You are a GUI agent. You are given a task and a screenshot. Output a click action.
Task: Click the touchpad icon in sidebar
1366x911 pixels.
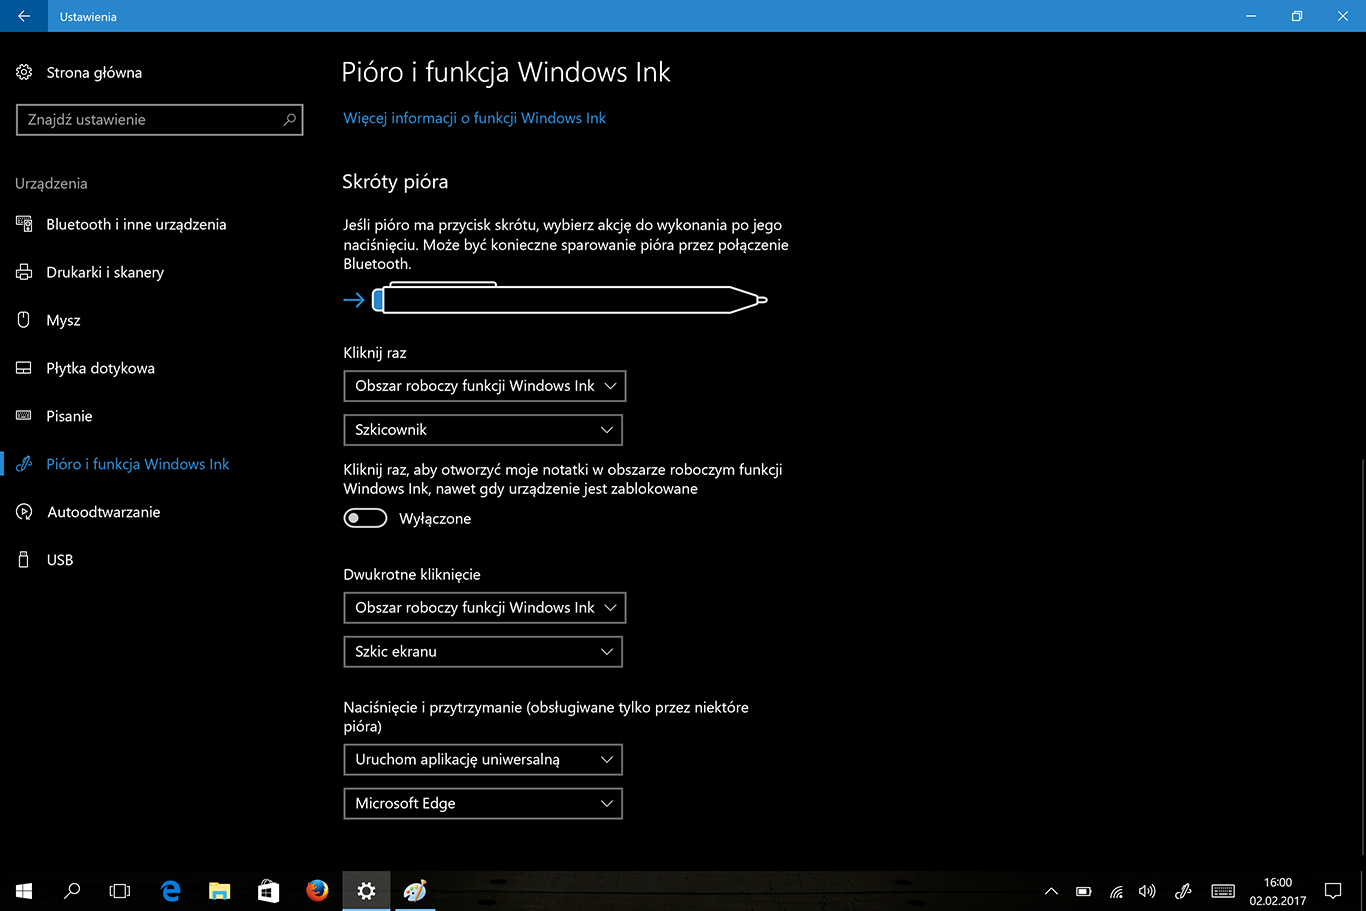24,368
